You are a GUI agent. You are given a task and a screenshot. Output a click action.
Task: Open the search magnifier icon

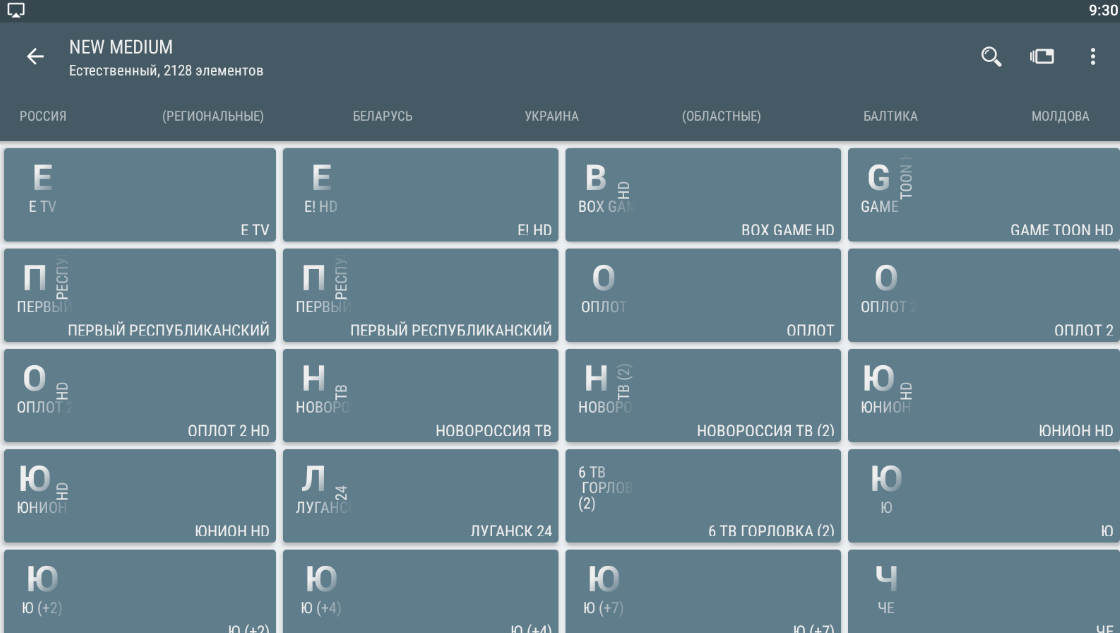[991, 56]
